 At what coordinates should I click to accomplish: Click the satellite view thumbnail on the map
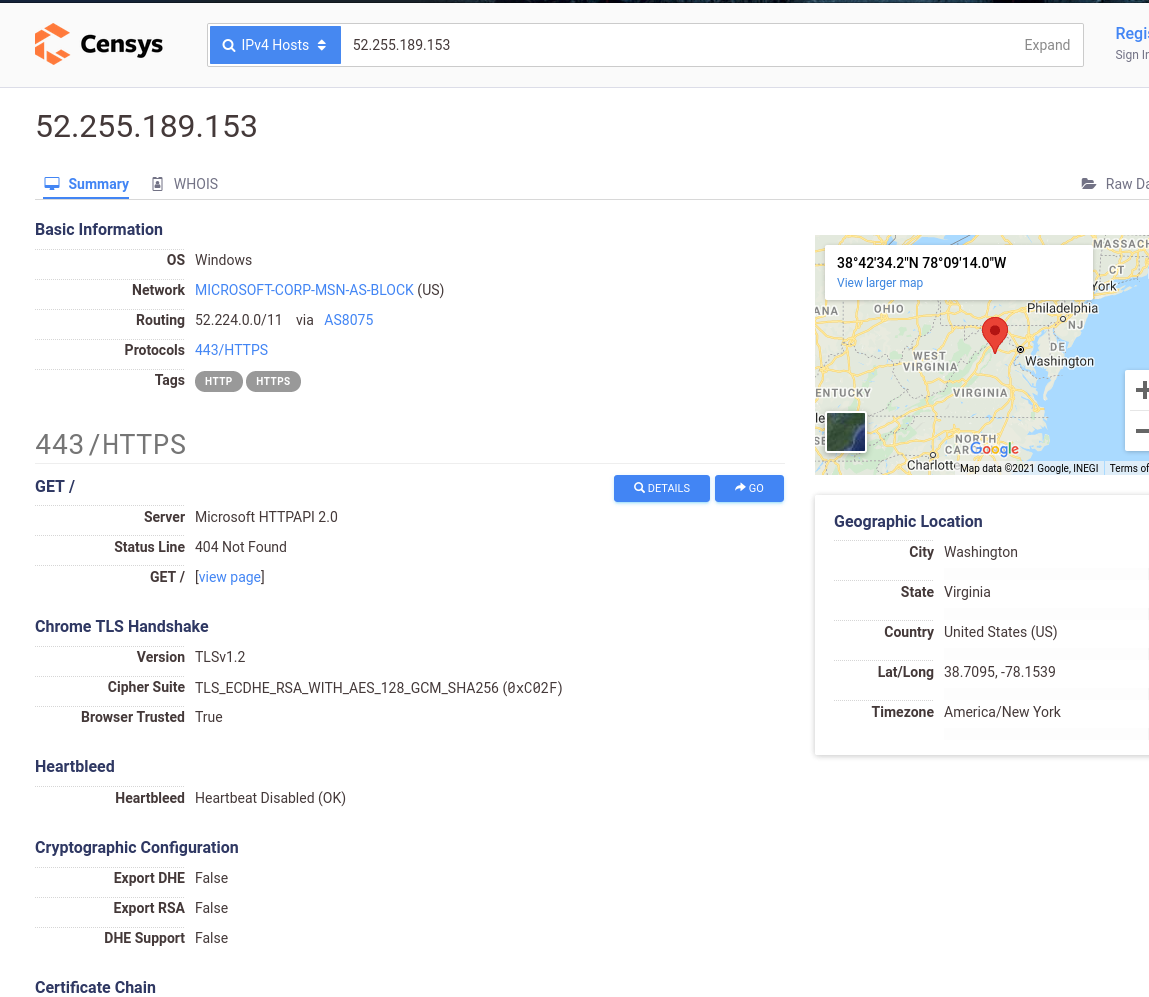click(845, 431)
